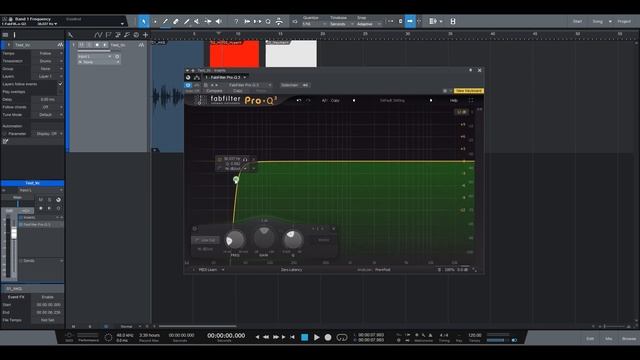The width and height of the screenshot is (640, 360).
Task: Click the Compare button in plugin header
Action: [x=214, y=91]
